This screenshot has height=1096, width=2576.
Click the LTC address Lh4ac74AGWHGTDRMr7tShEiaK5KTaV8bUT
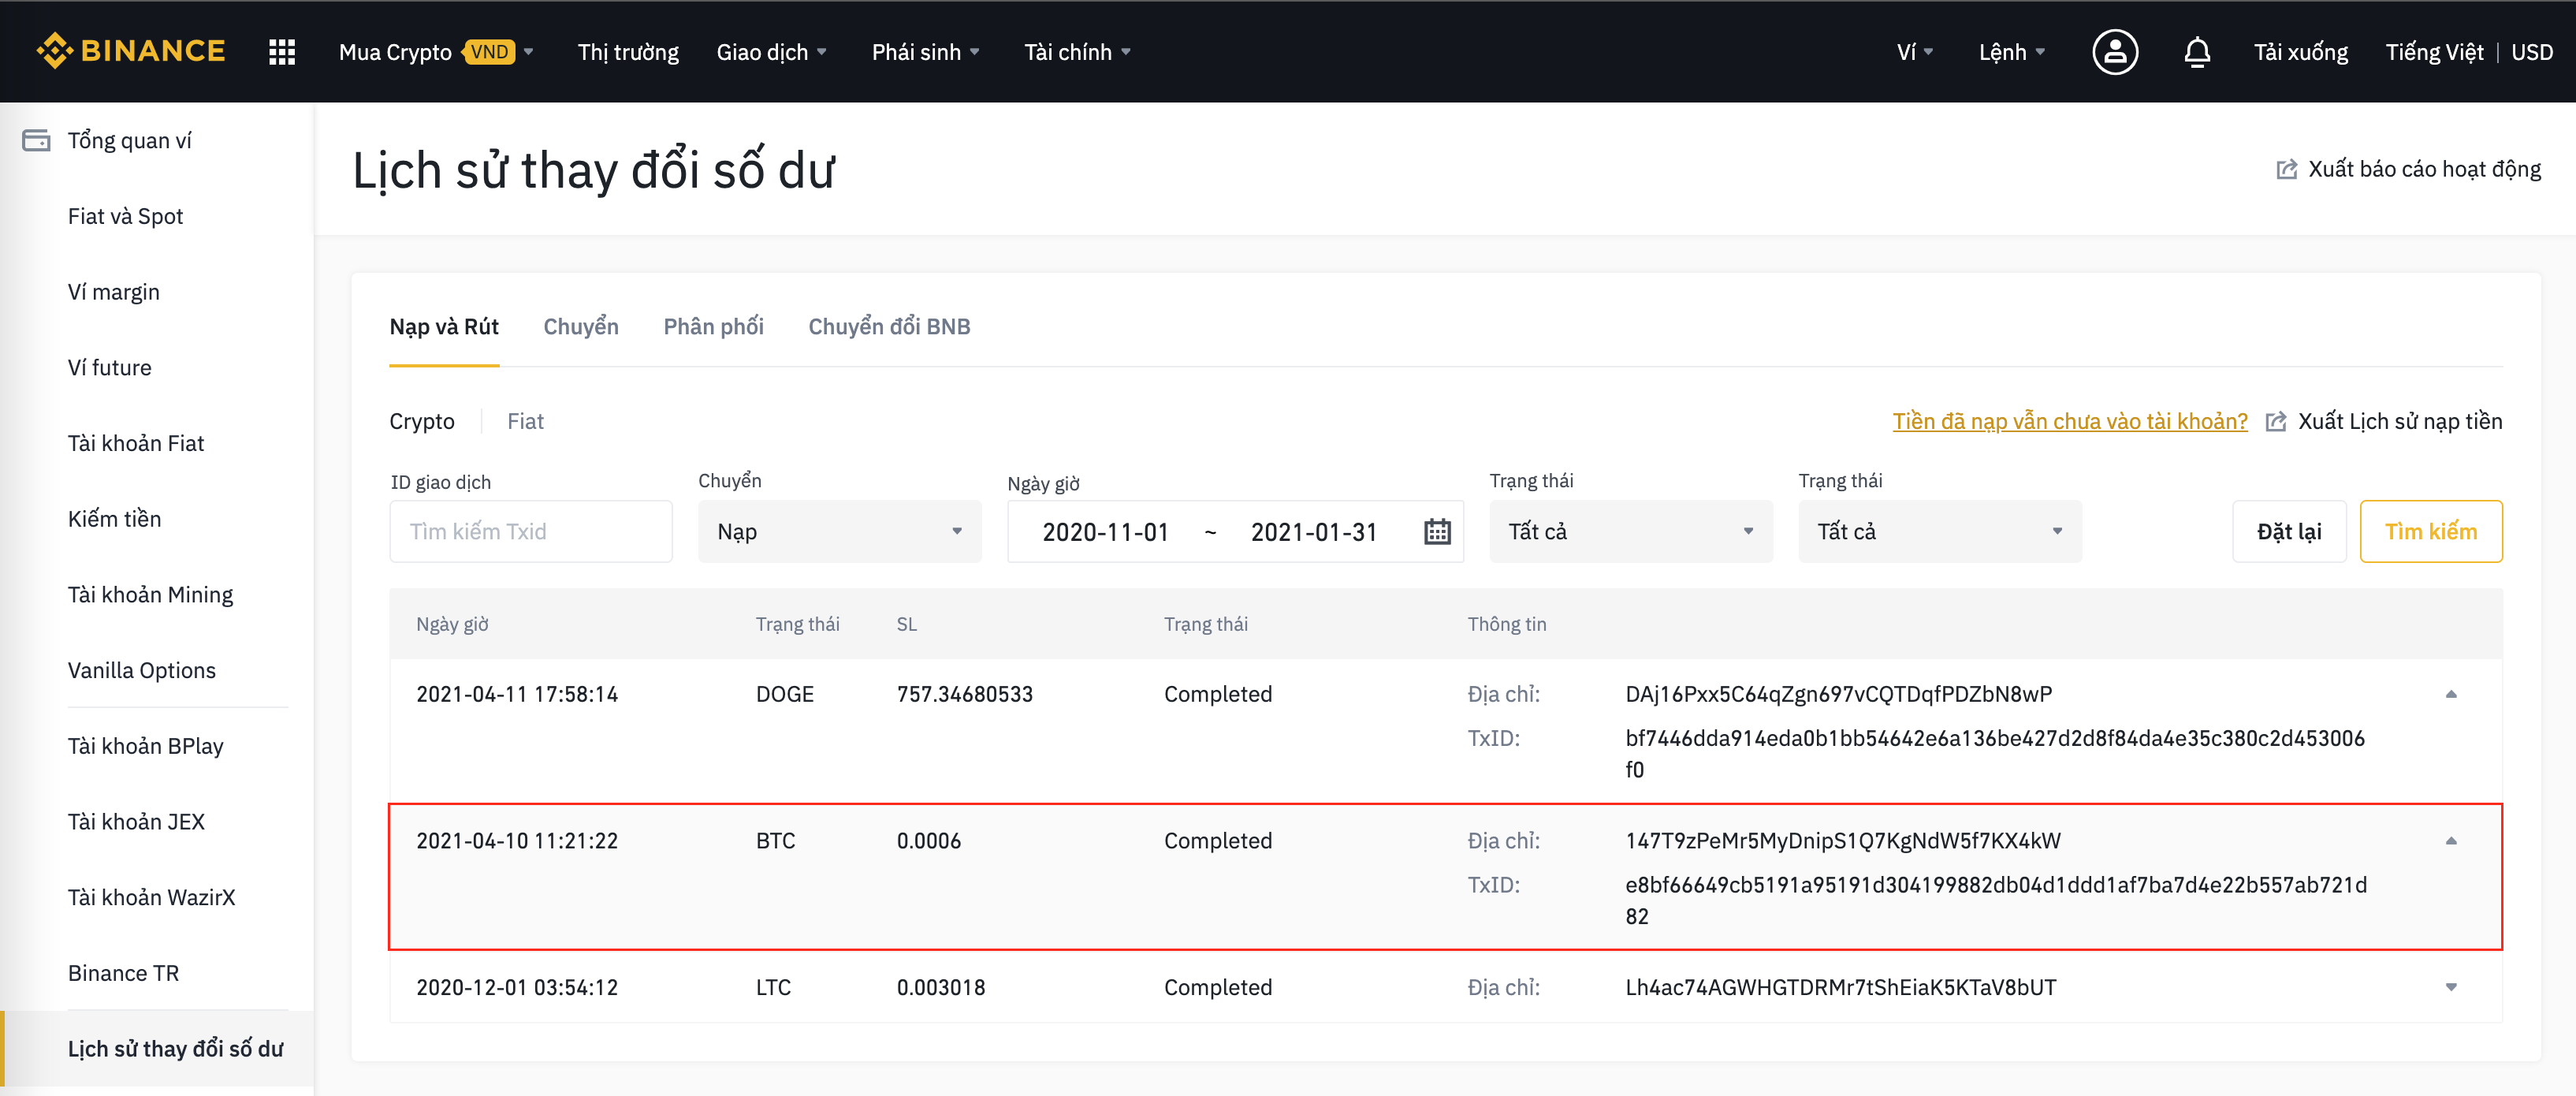1840,987
